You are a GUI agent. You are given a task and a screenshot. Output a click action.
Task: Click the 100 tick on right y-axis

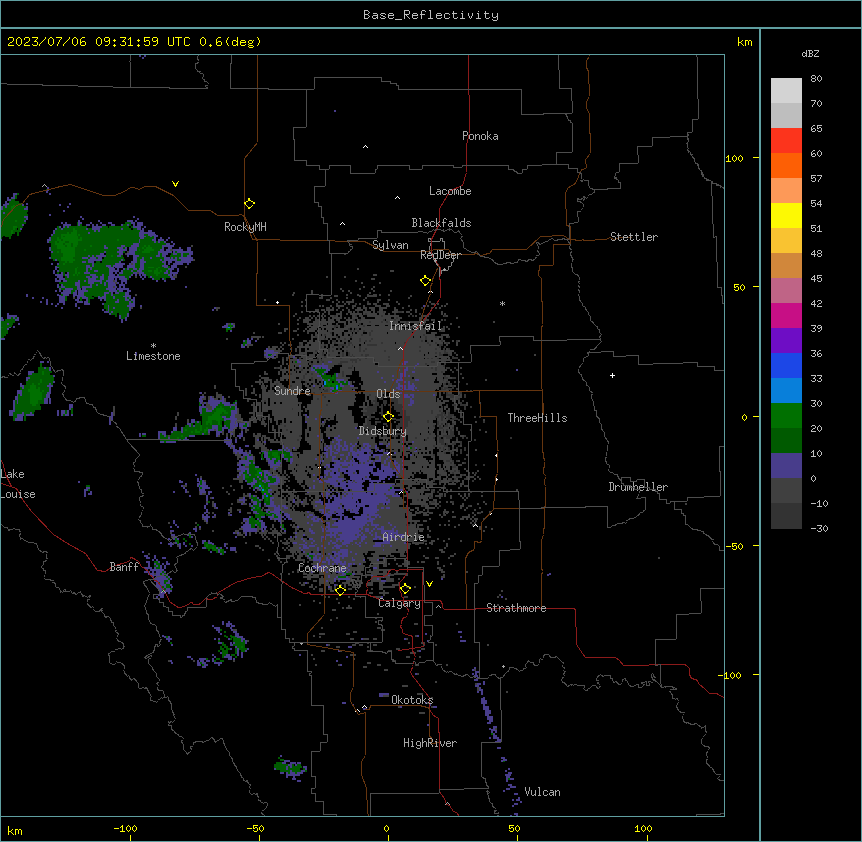tap(734, 158)
